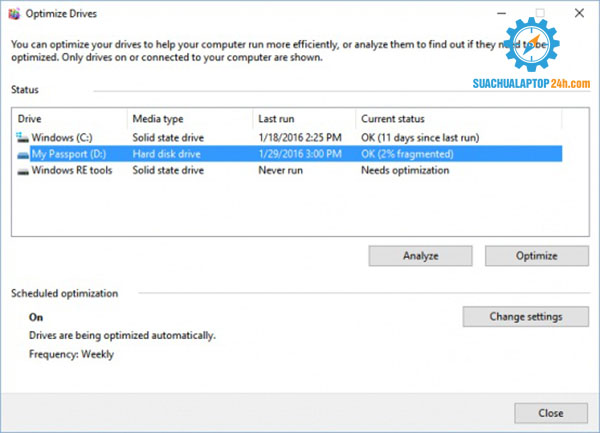The height and width of the screenshot is (433, 600).
Task: Select the My Passport (D:) row
Action: click(289, 154)
